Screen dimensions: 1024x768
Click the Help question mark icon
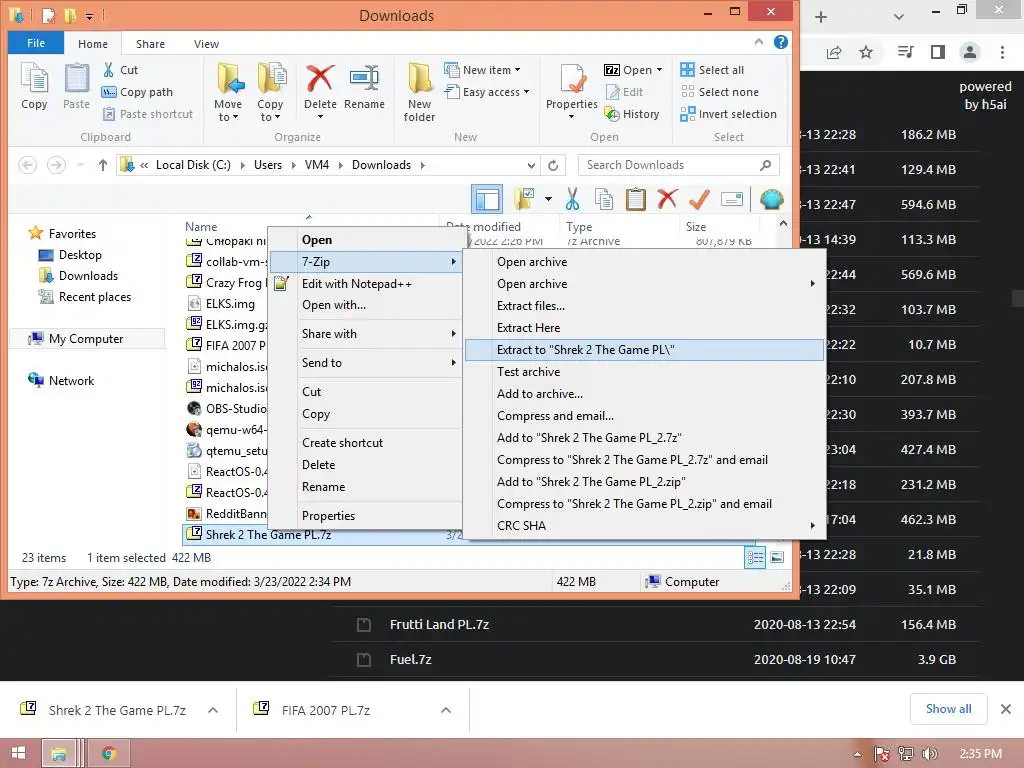[780, 42]
